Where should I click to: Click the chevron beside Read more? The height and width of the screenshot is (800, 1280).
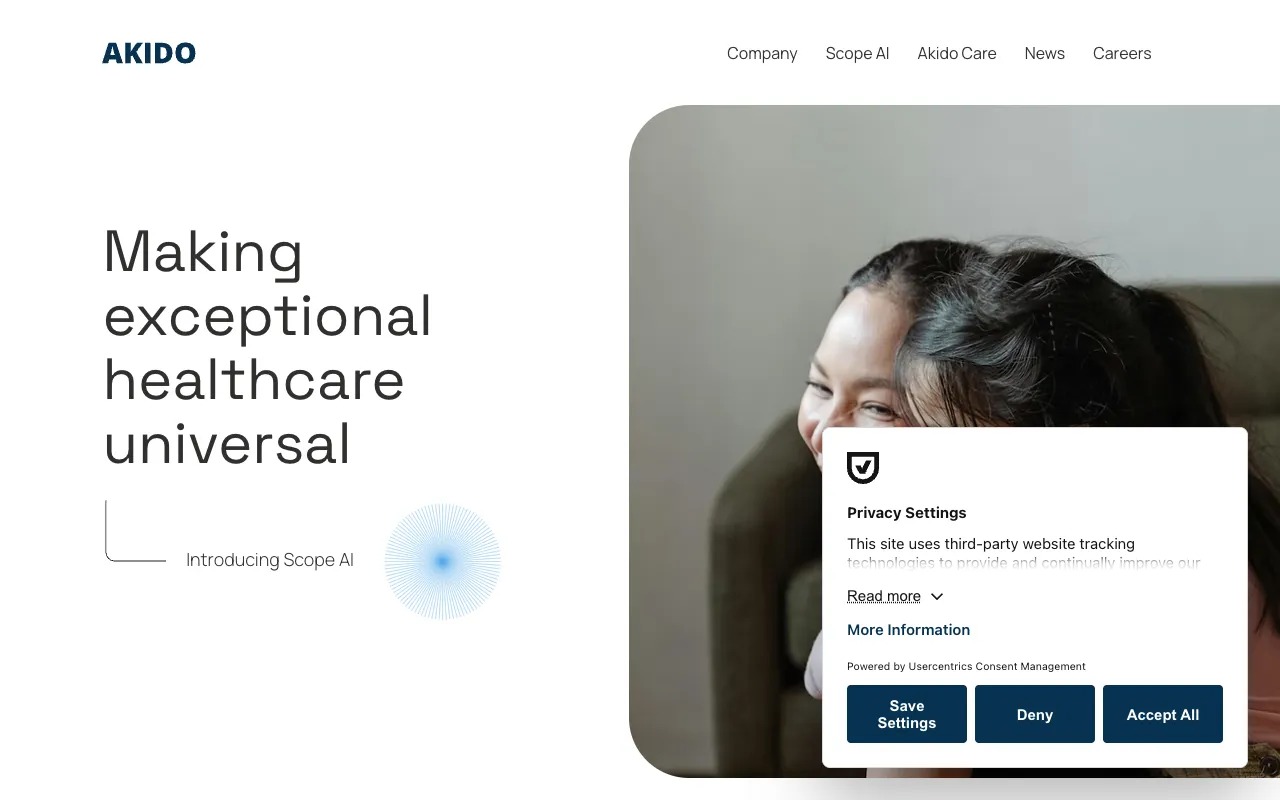(937, 596)
